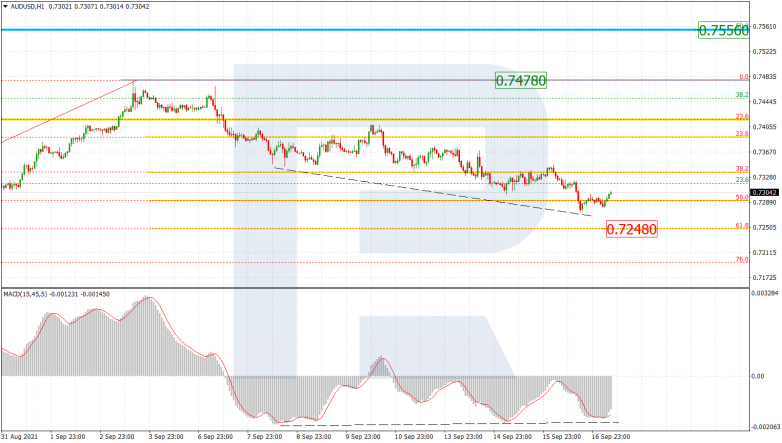The image size is (782, 443).
Task: Select the open price value 0.73021
Action: [x=59, y=7]
